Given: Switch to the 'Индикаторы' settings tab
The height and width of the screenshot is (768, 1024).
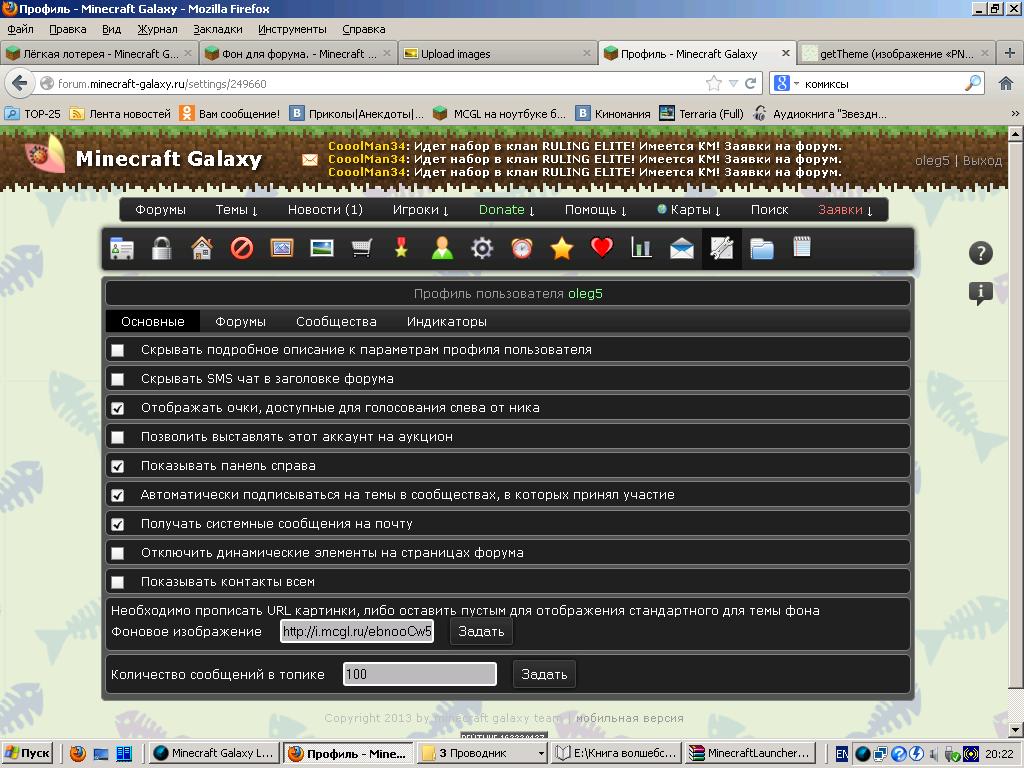Looking at the screenshot, I should pos(447,321).
